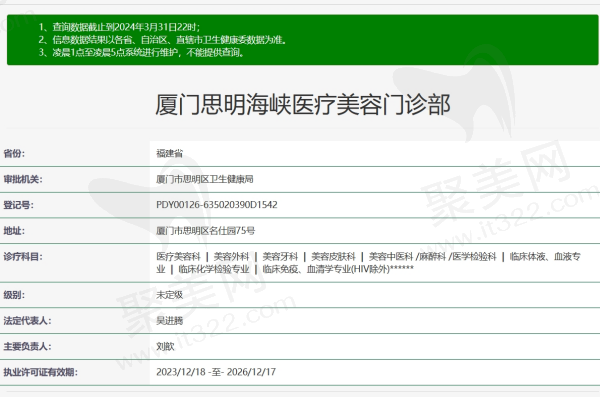Click the 美容牙科 department entry
600x397 pixels.
[x=280, y=256]
